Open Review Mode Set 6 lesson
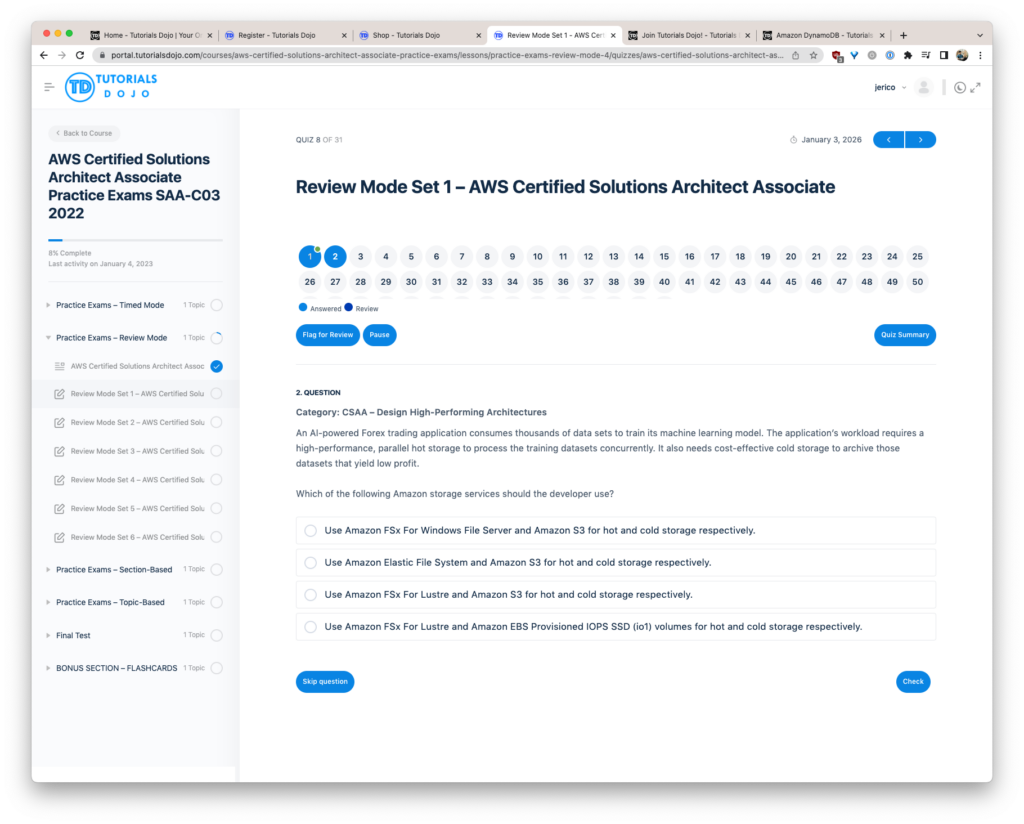The image size is (1024, 824). (x=137, y=537)
